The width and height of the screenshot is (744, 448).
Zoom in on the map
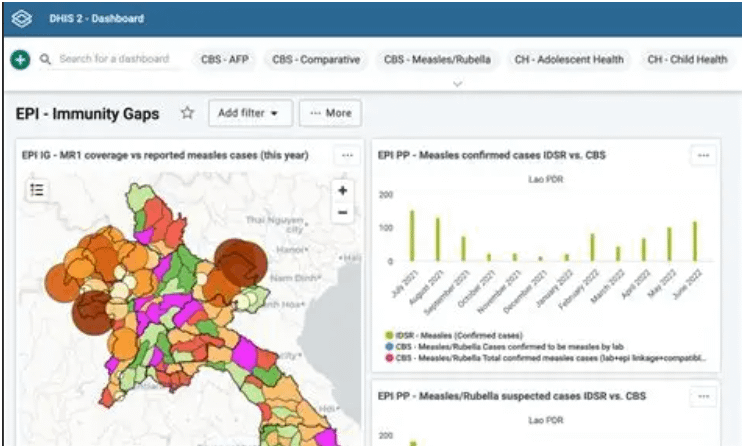click(x=343, y=190)
